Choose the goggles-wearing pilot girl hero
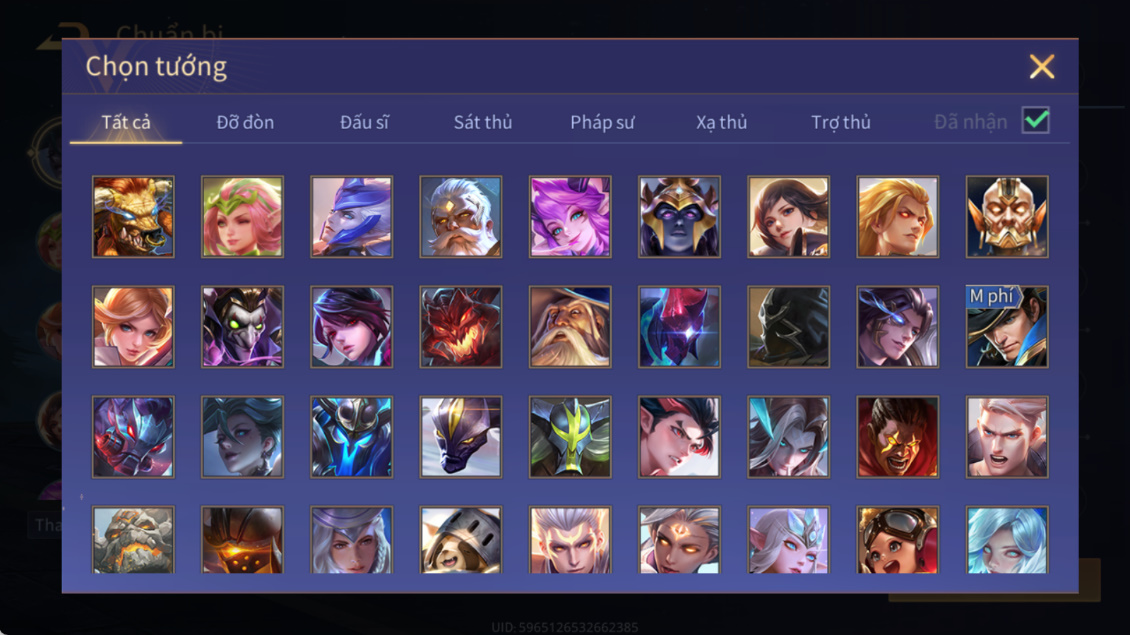 click(x=897, y=540)
